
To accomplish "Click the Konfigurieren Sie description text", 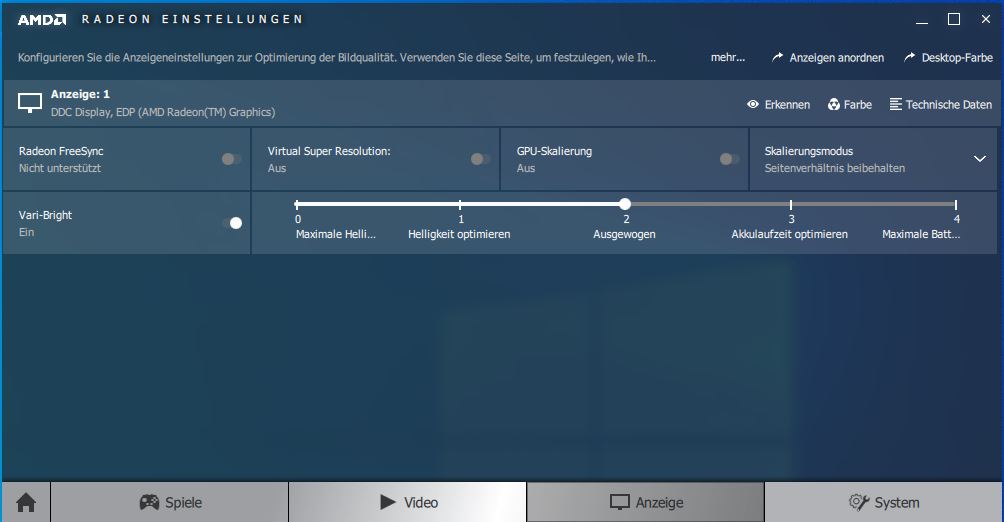I will [x=337, y=58].
